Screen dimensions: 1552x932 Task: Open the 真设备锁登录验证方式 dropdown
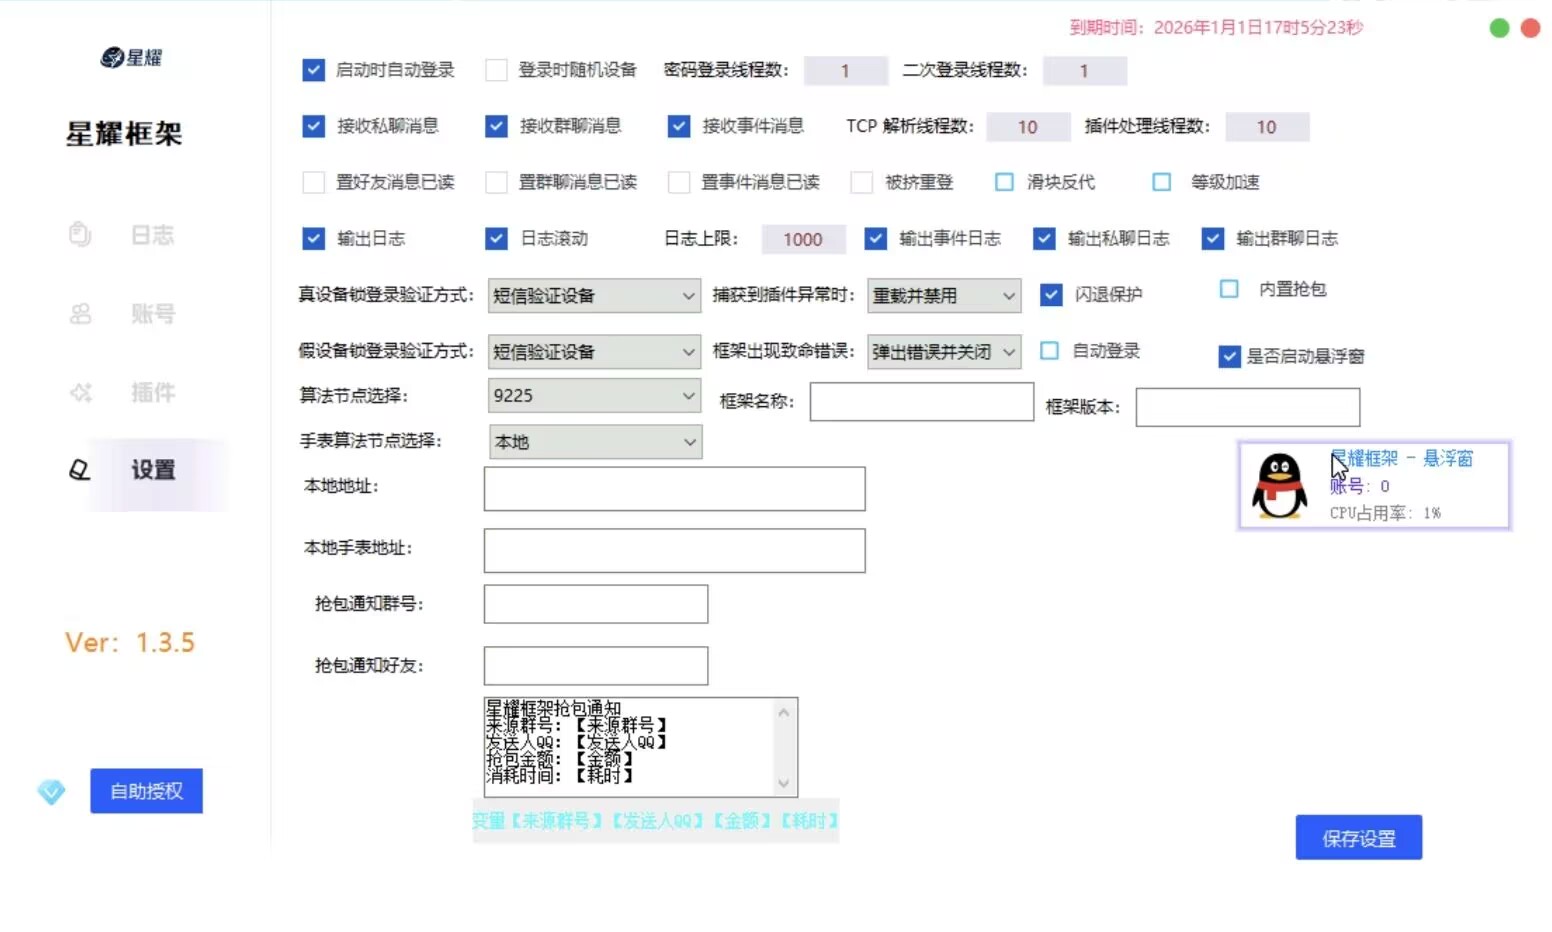[x=594, y=296]
